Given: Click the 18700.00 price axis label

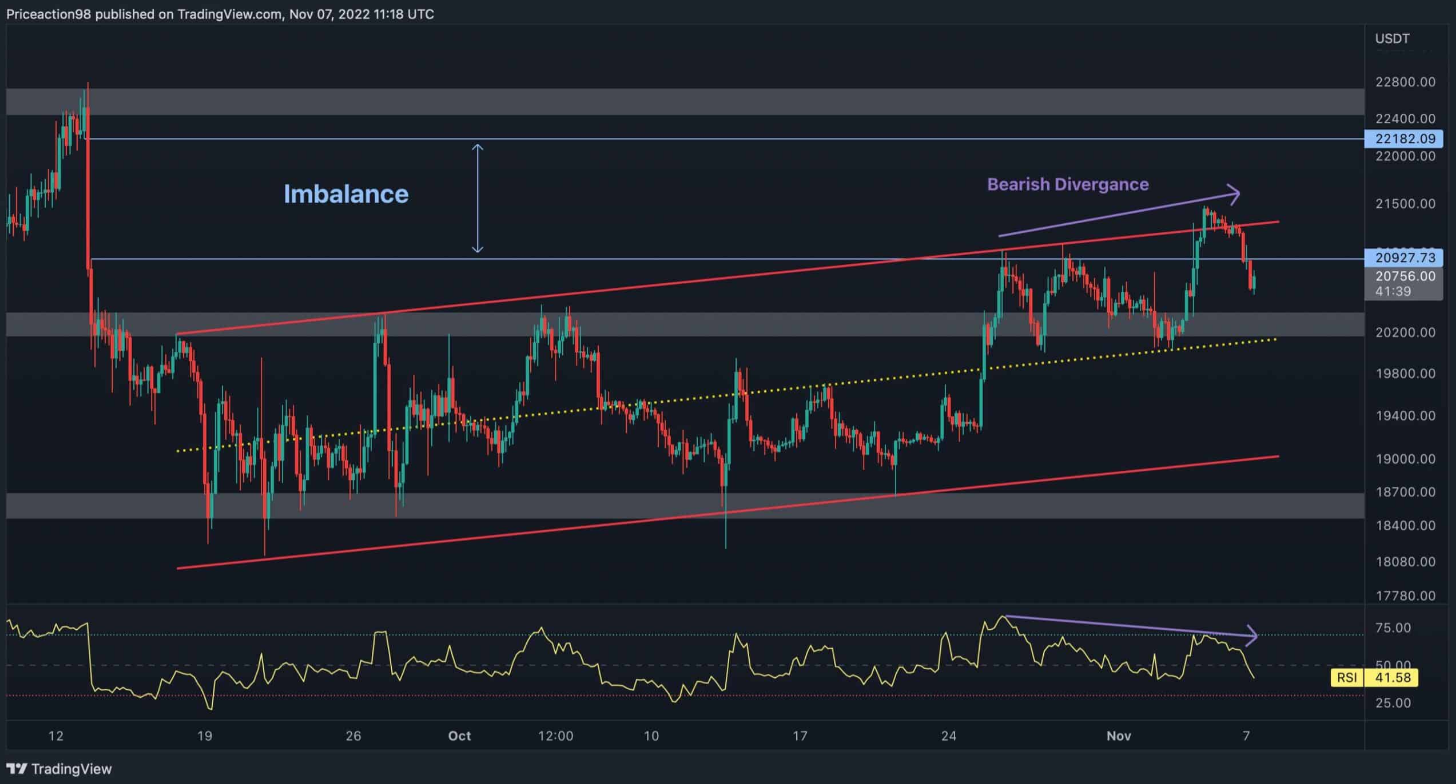Looking at the screenshot, I should coord(1406,492).
